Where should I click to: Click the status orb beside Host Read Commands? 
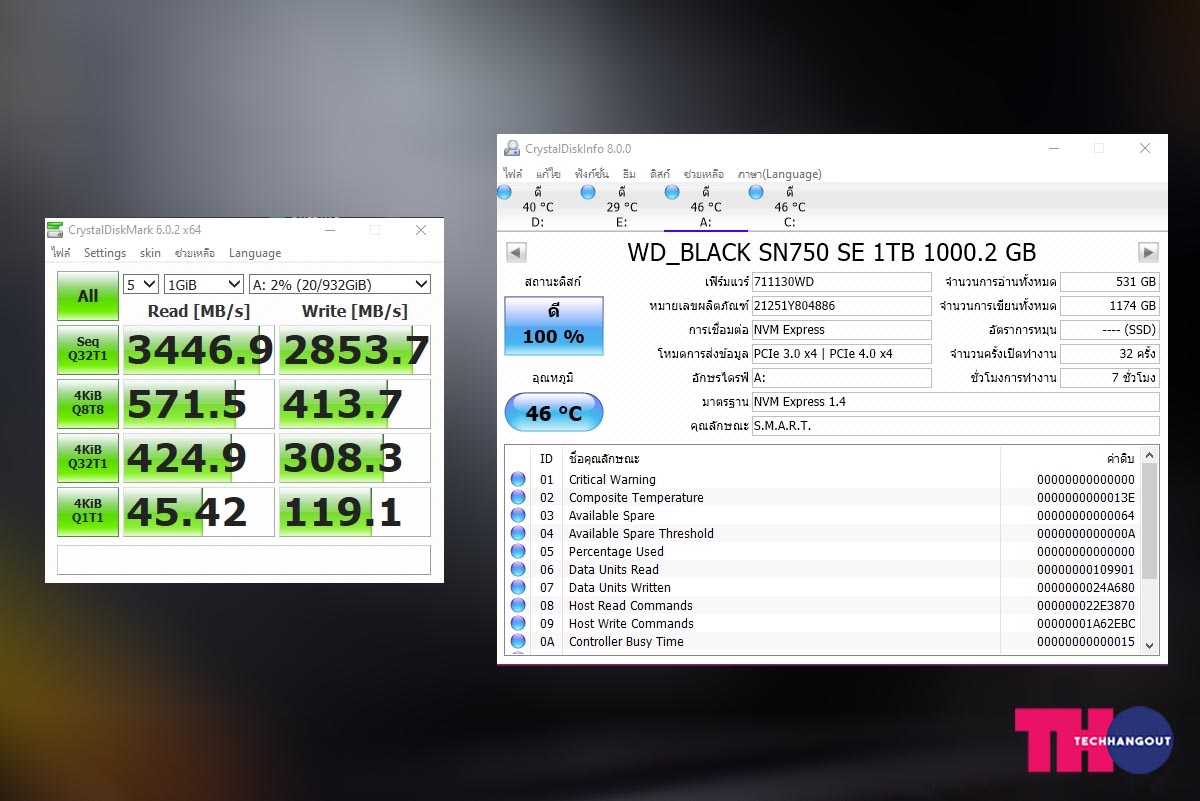518,606
